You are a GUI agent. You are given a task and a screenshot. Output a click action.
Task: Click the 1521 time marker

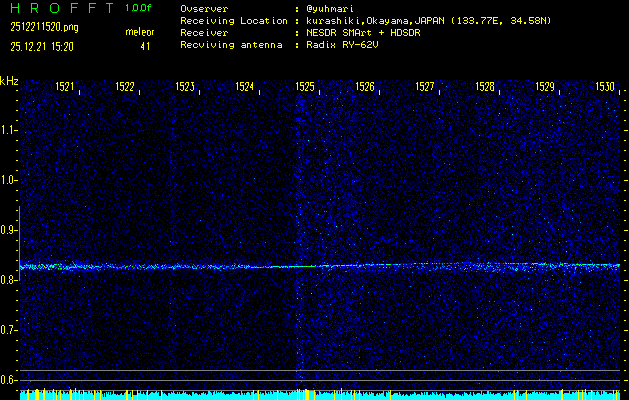[65, 88]
